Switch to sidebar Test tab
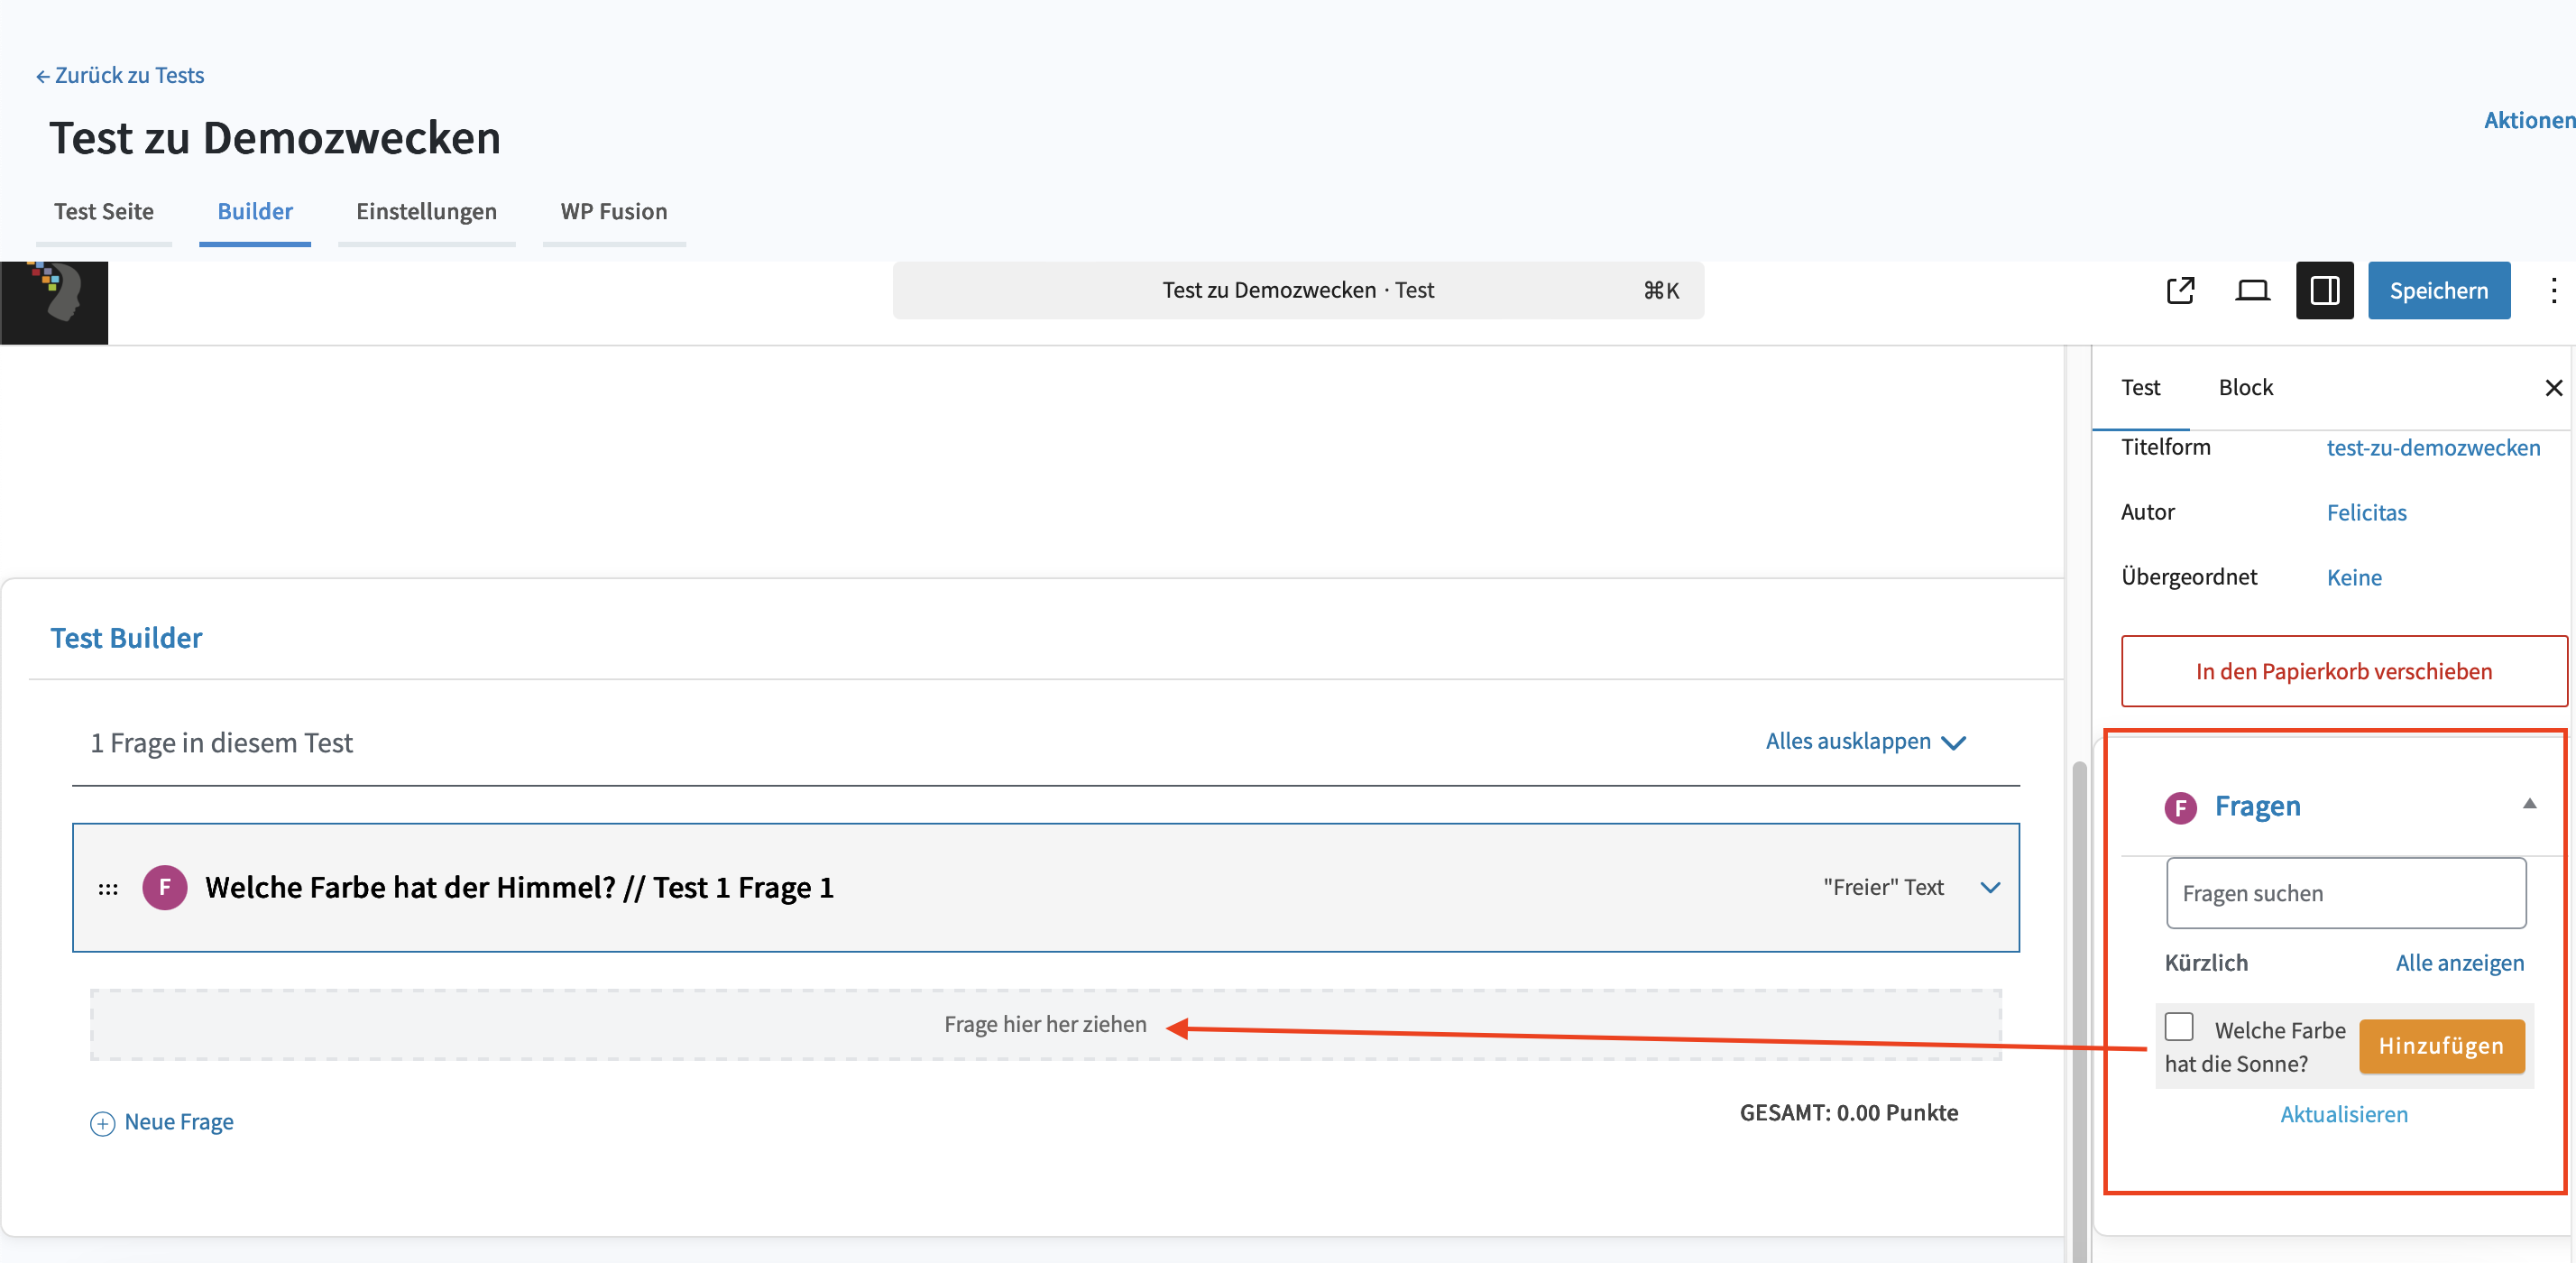 [2140, 387]
